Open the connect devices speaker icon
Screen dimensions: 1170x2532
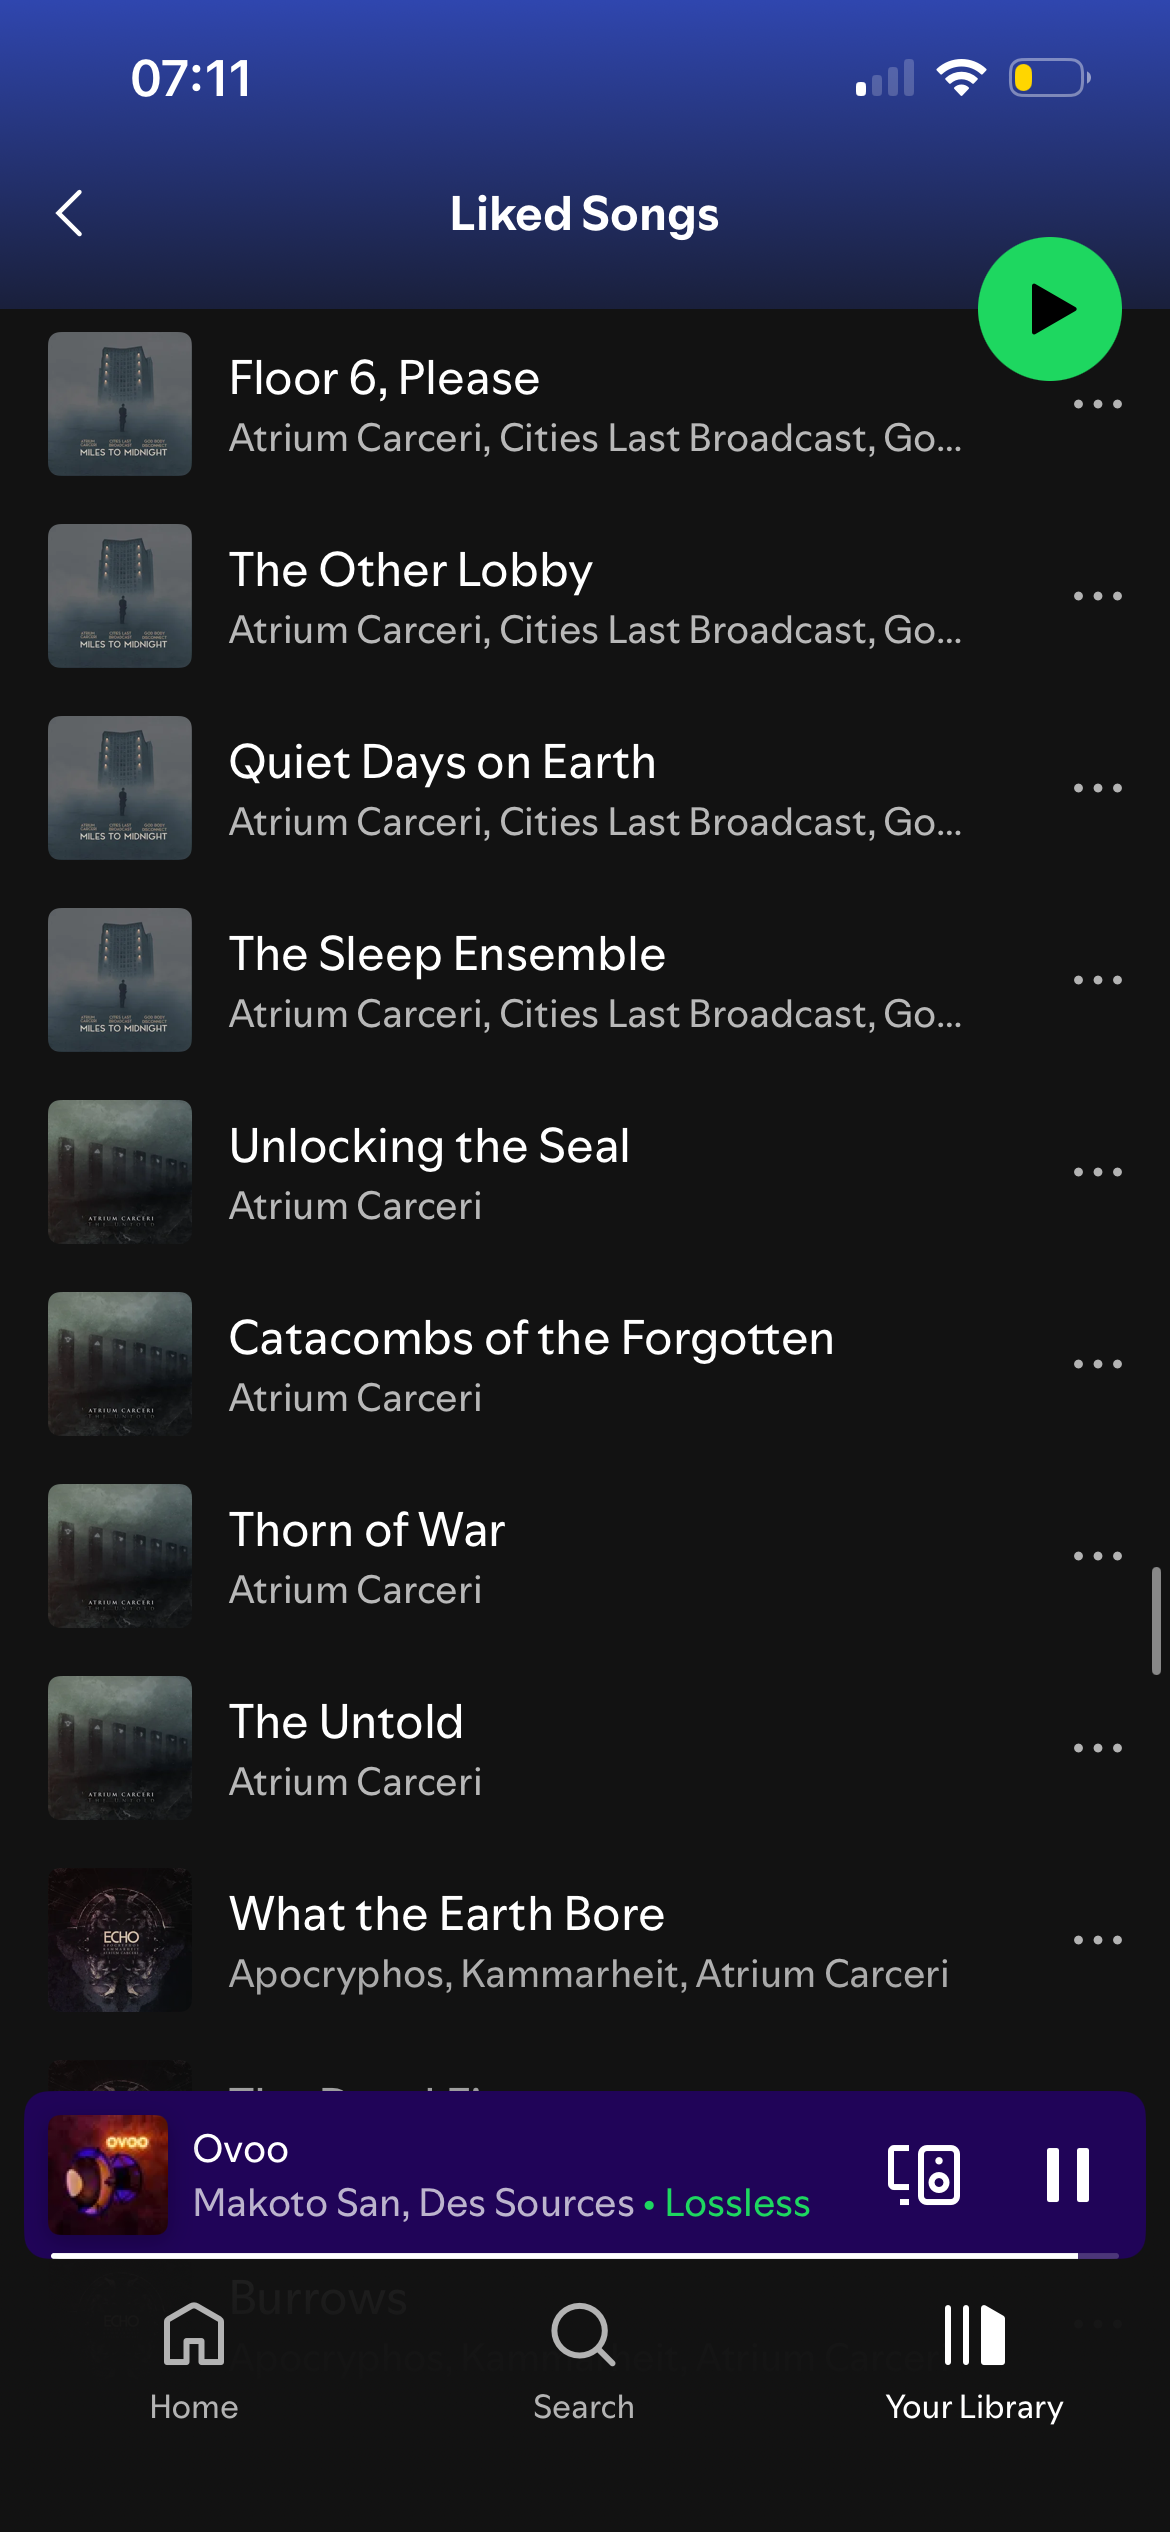923,2174
